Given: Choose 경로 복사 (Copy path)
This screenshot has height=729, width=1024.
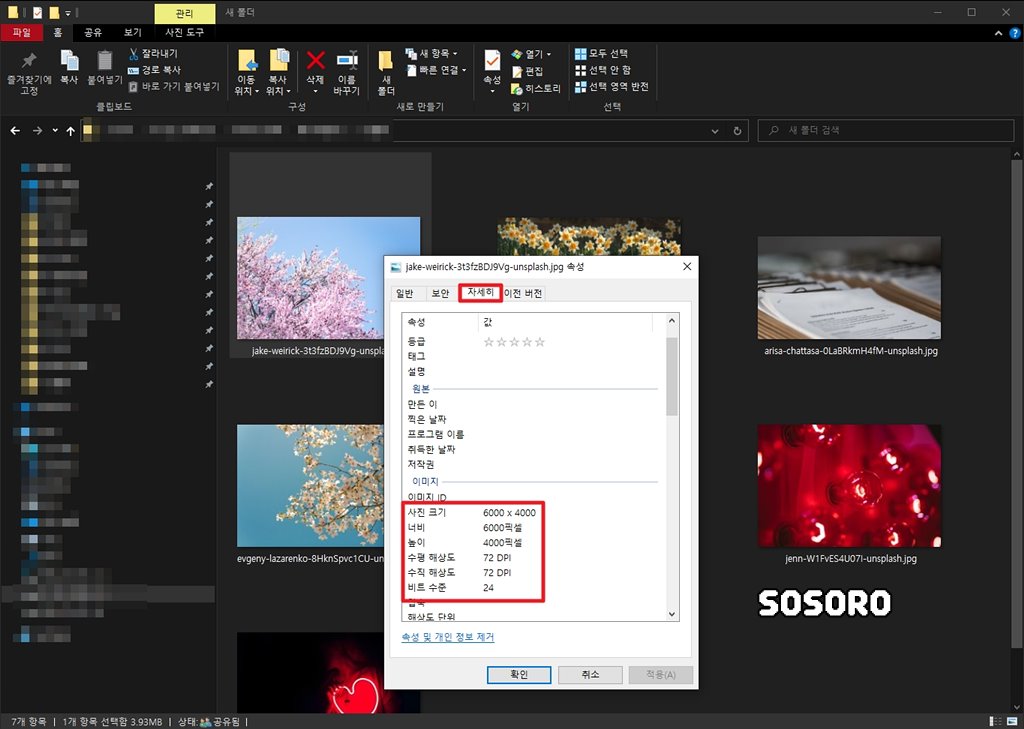Looking at the screenshot, I should pyautogui.click(x=154, y=70).
